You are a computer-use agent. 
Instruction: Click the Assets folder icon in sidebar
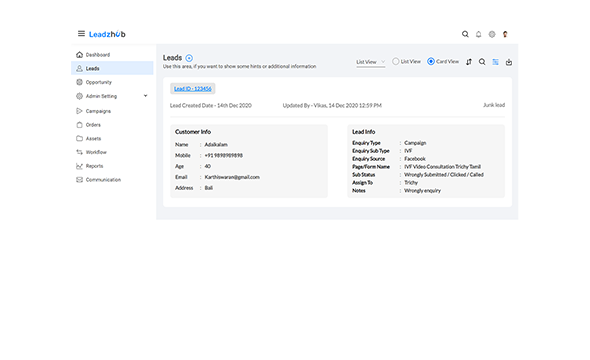click(x=79, y=138)
